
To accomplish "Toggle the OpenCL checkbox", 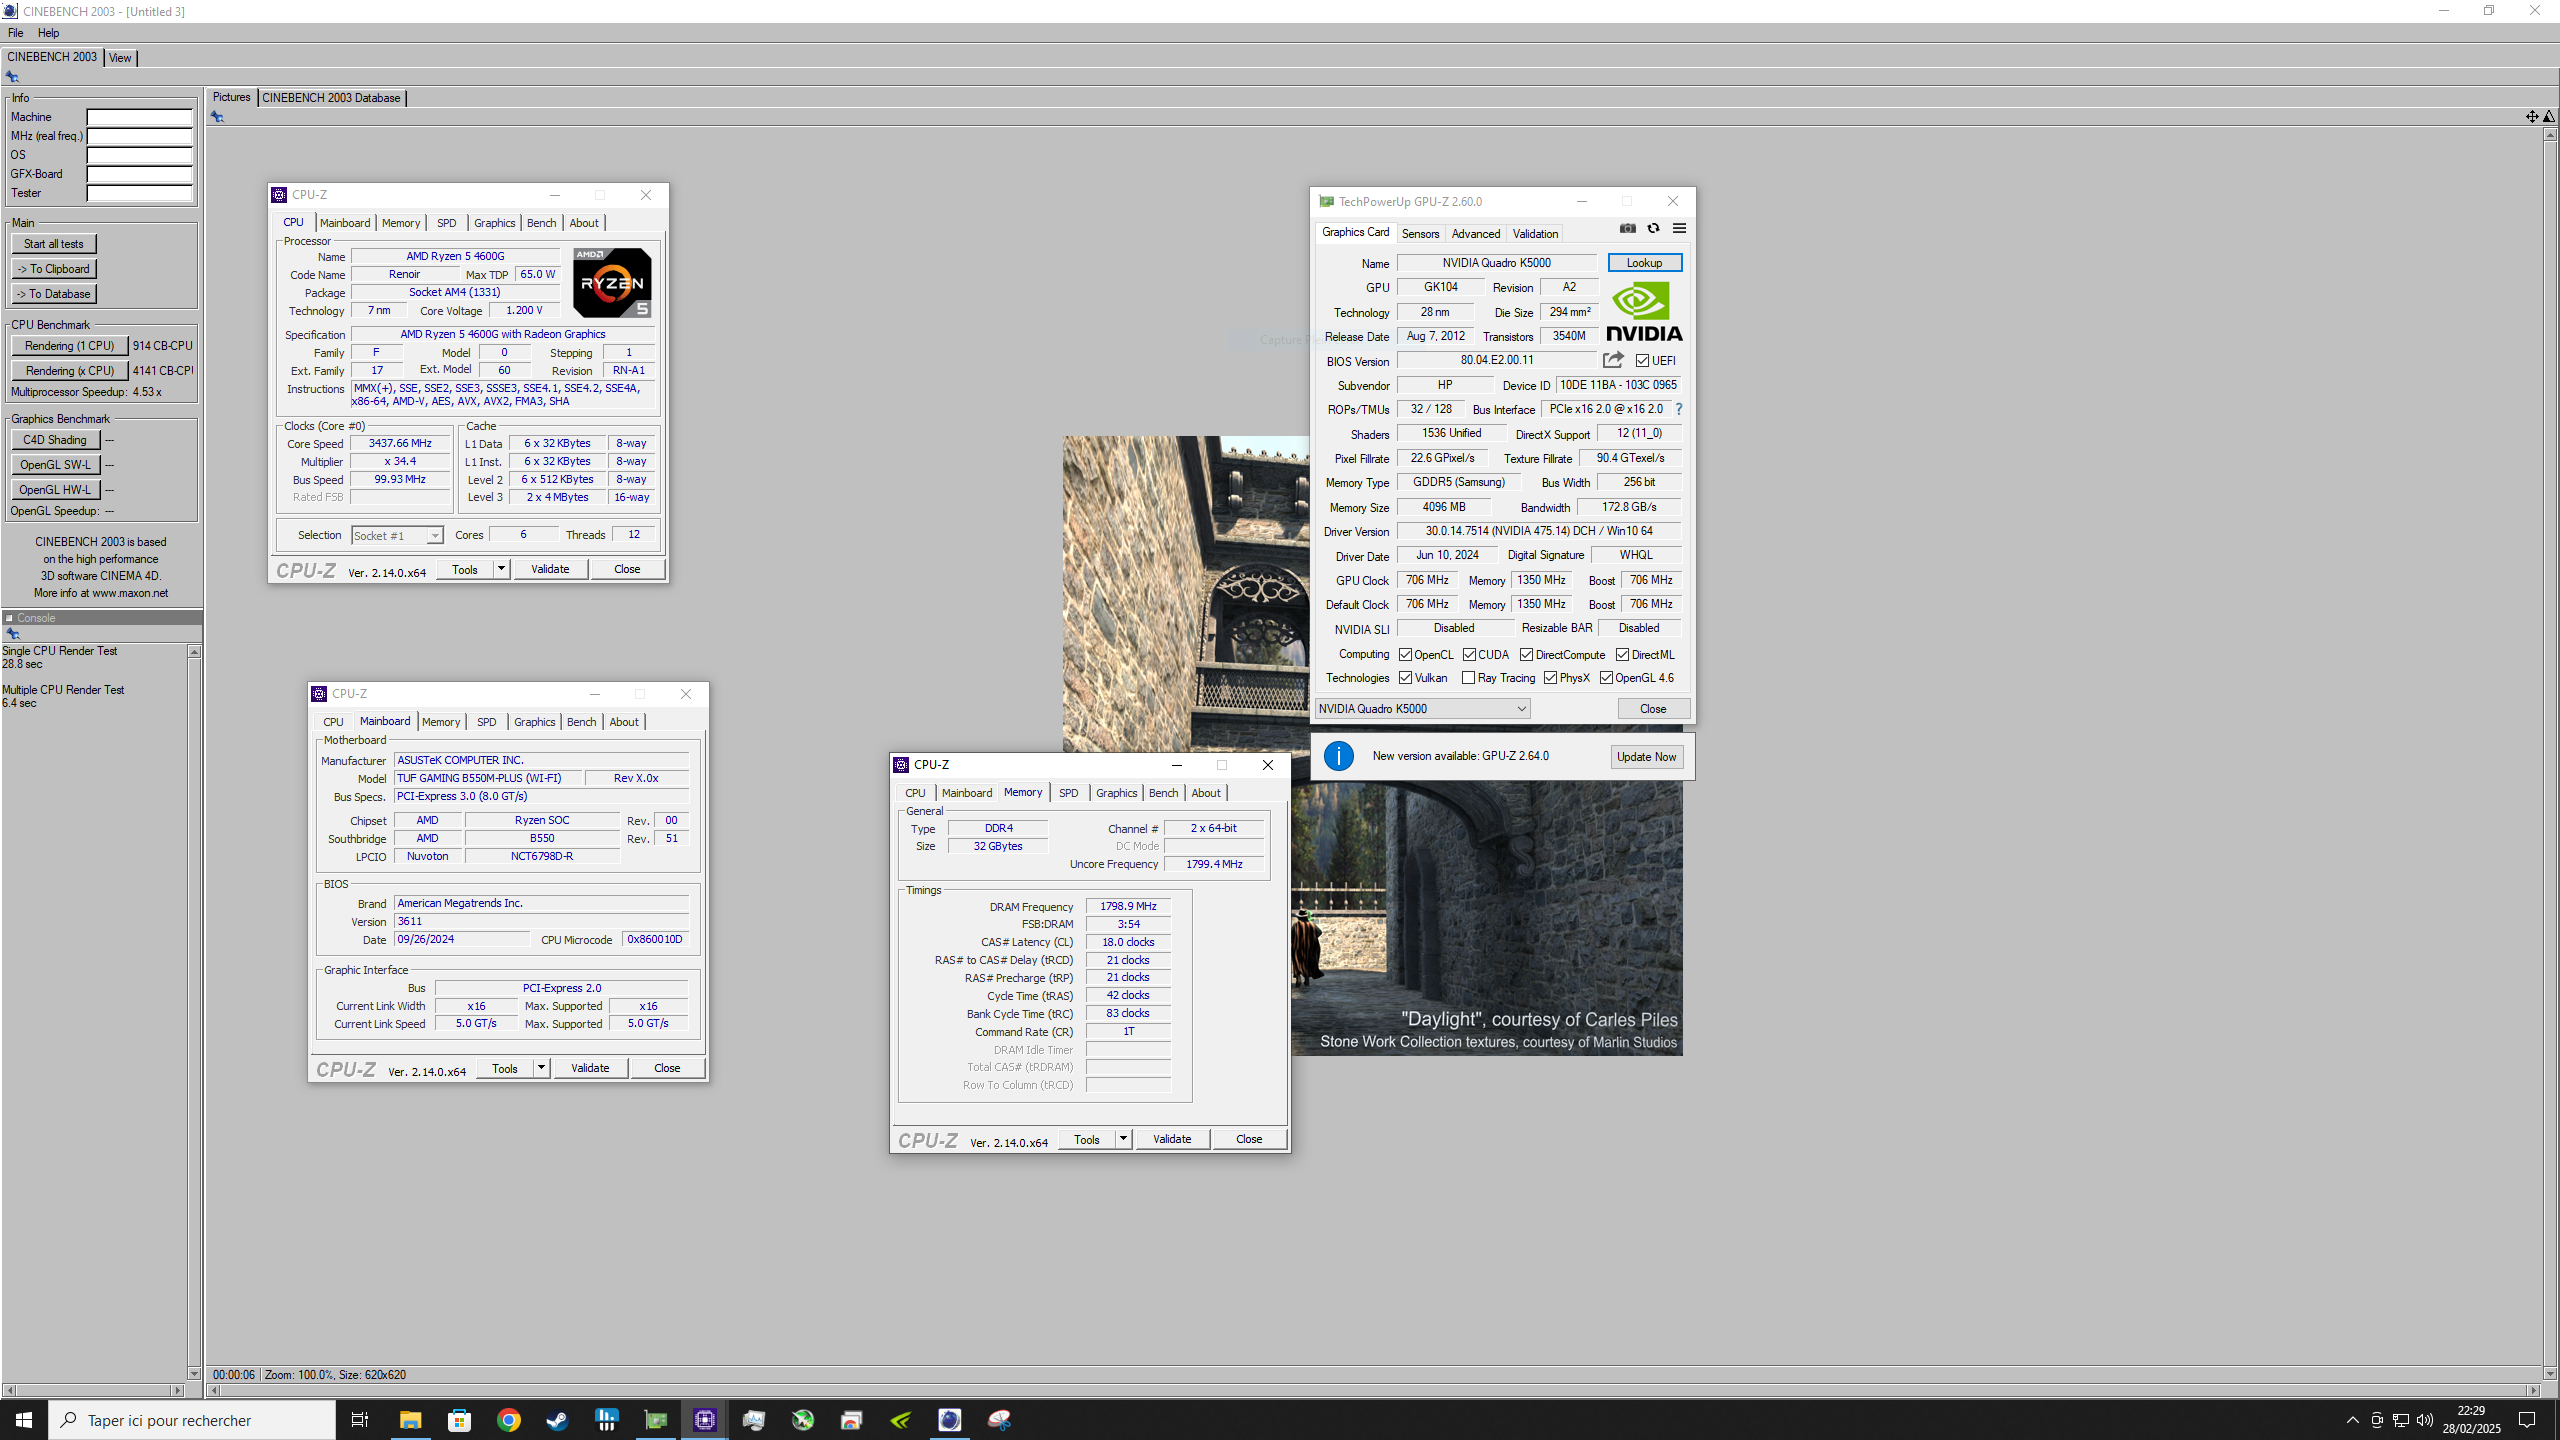I will coord(1405,655).
